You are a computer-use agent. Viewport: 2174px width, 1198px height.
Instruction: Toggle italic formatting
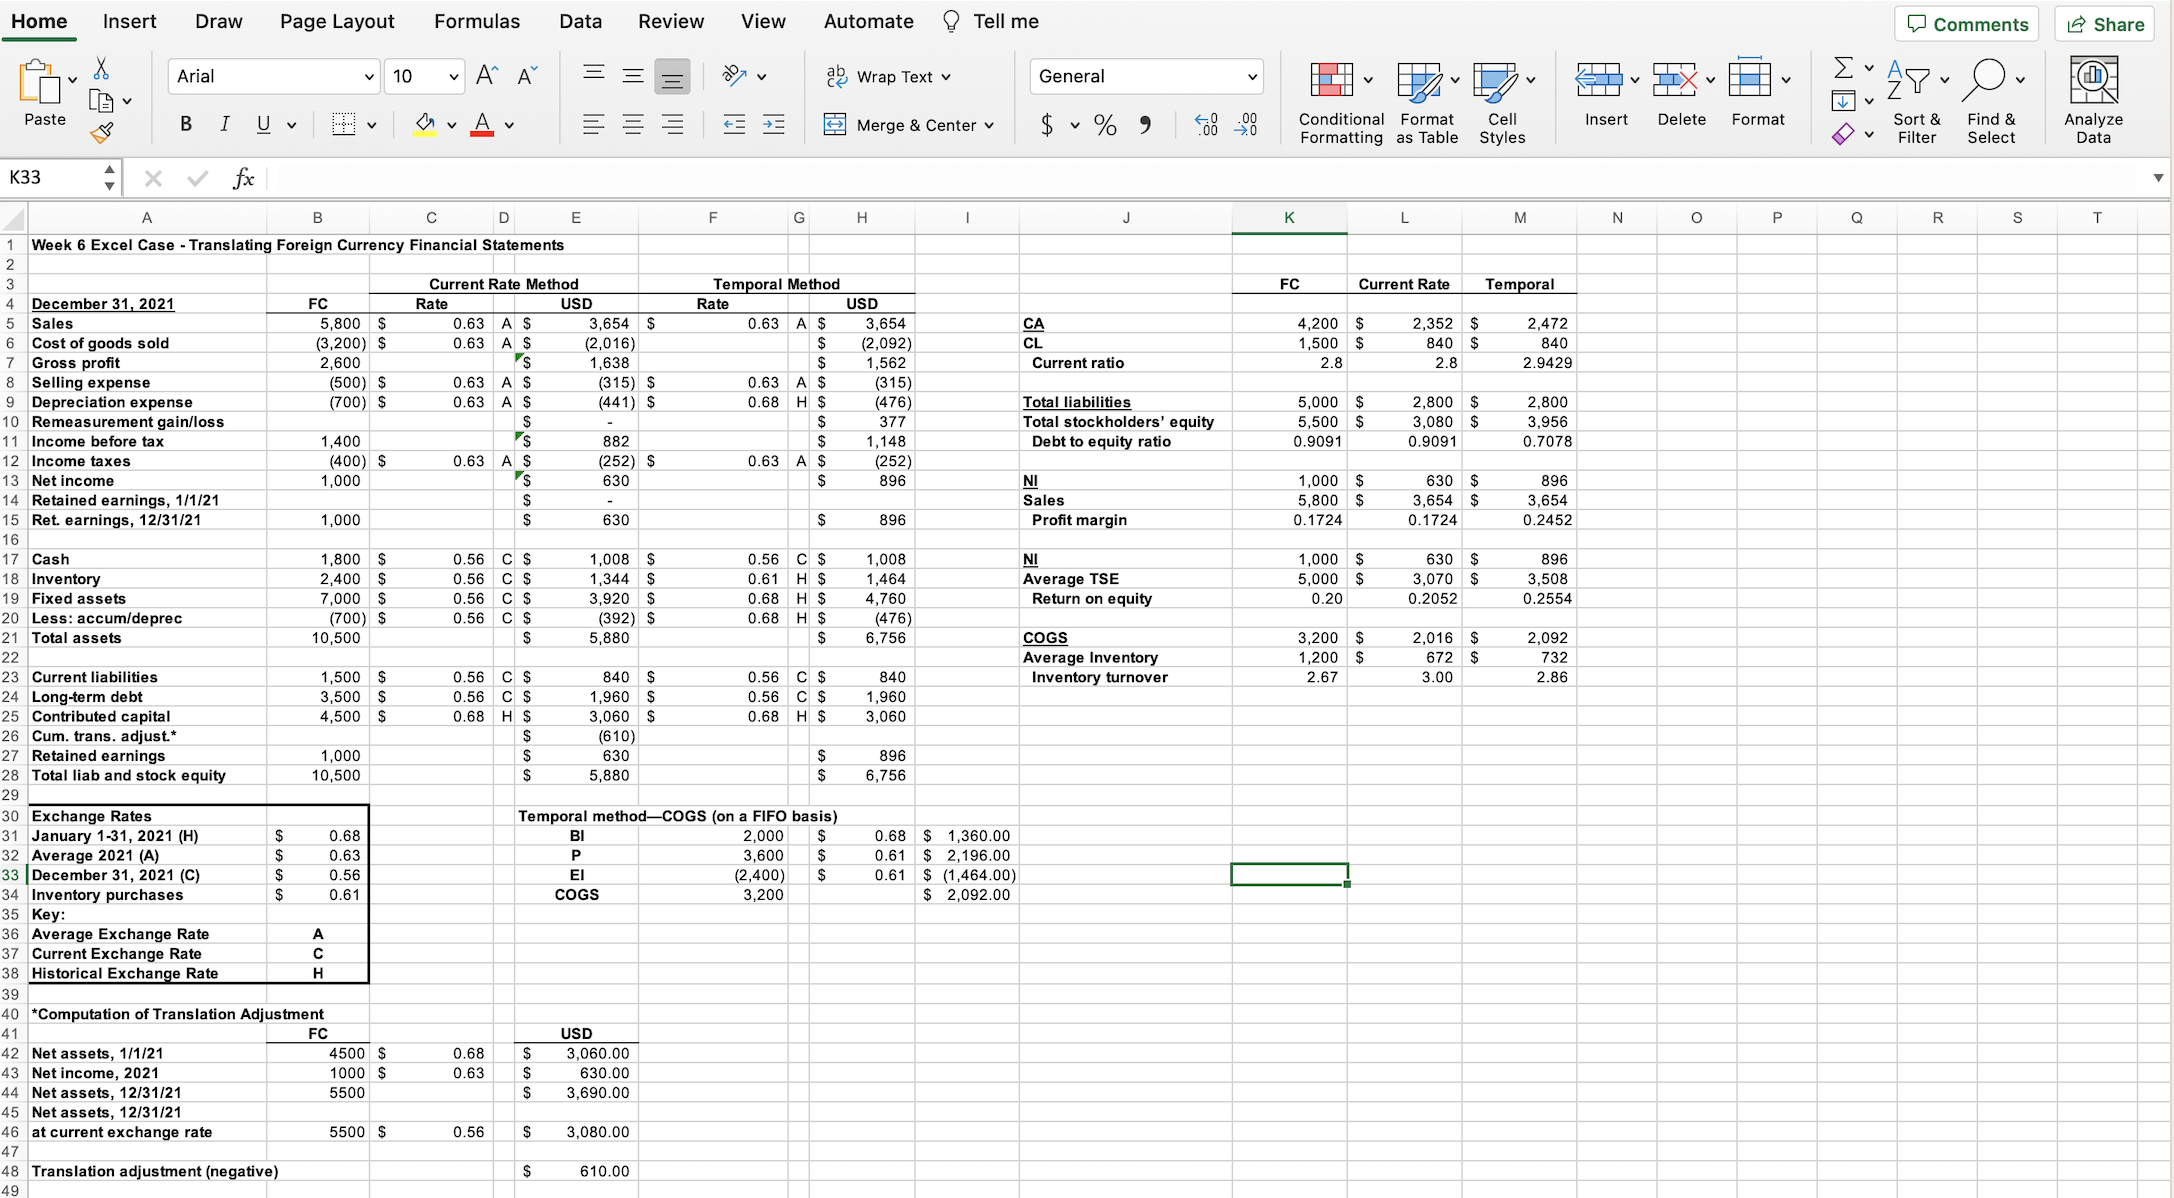[x=224, y=124]
